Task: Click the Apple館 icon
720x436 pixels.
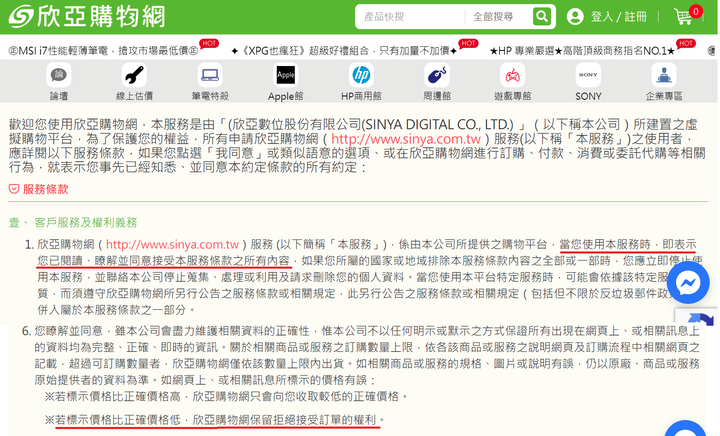Action: [286, 75]
